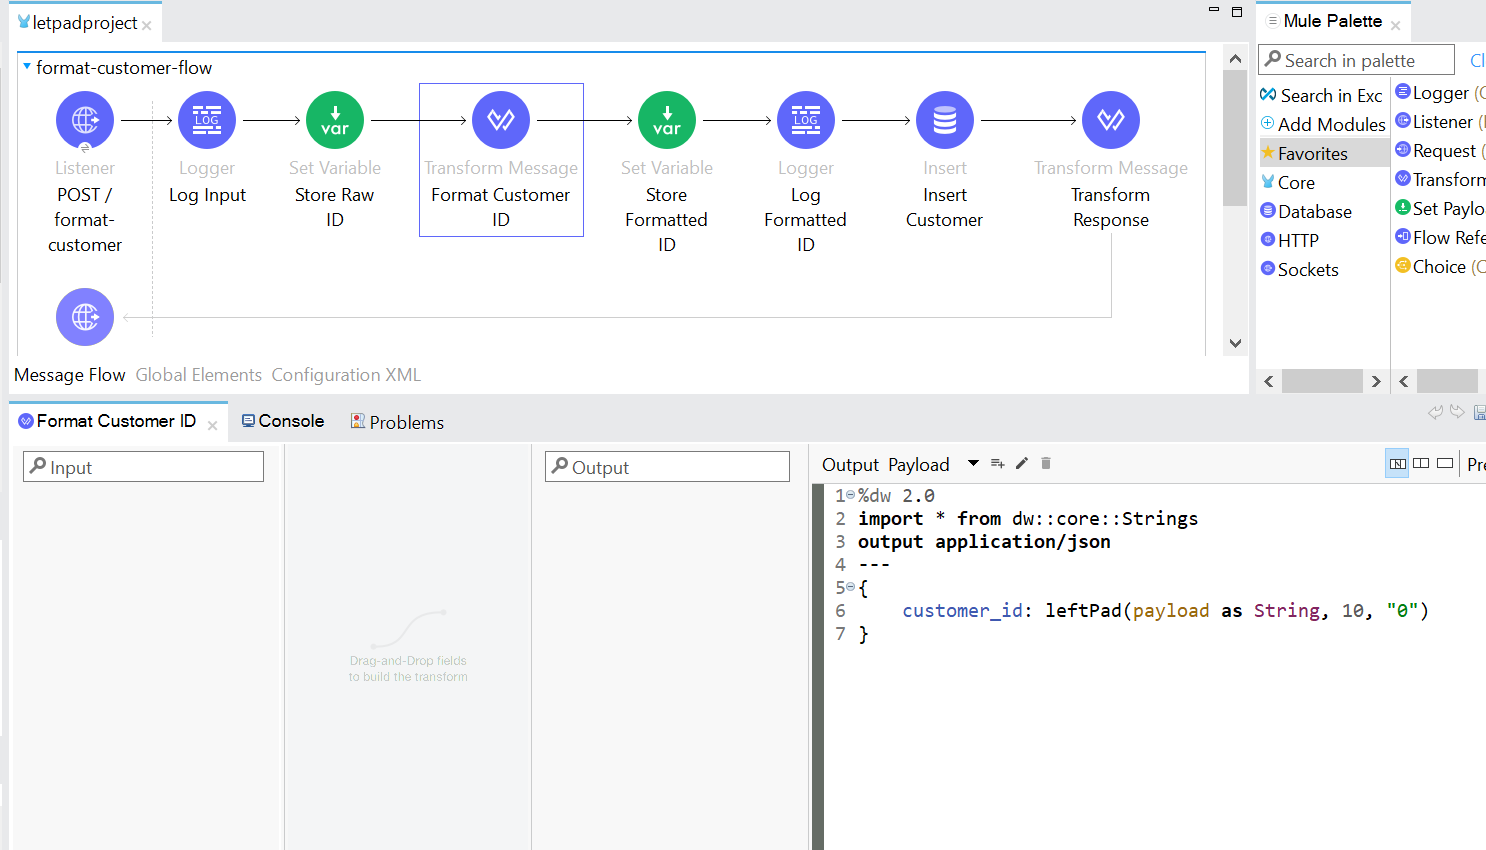1486x850 pixels.
Task: Delete the target using trash icon
Action: coord(1046,463)
